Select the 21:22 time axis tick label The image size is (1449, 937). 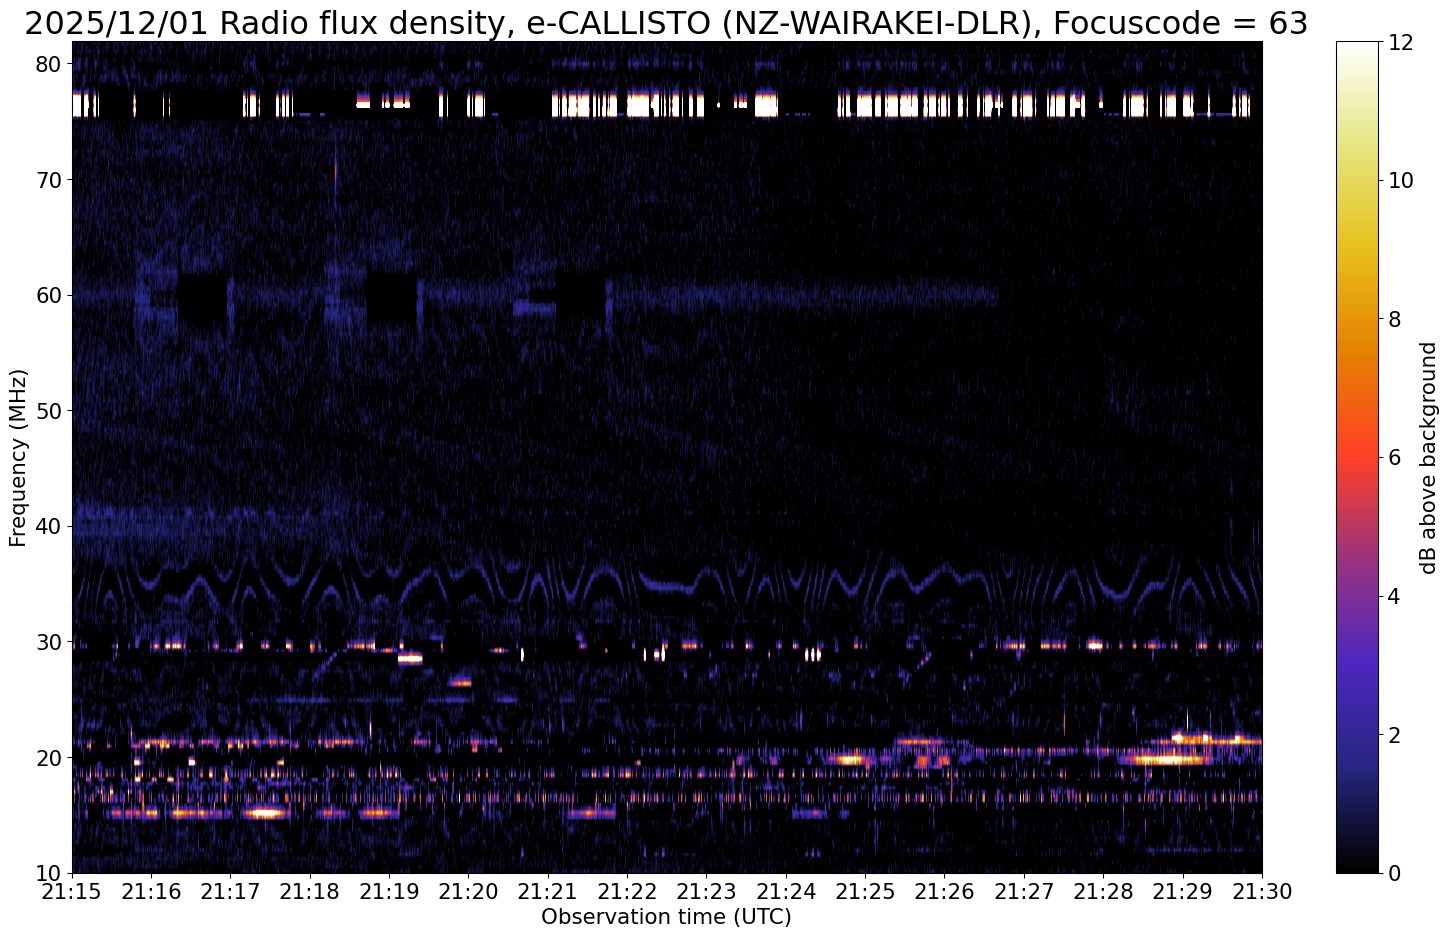coord(627,891)
